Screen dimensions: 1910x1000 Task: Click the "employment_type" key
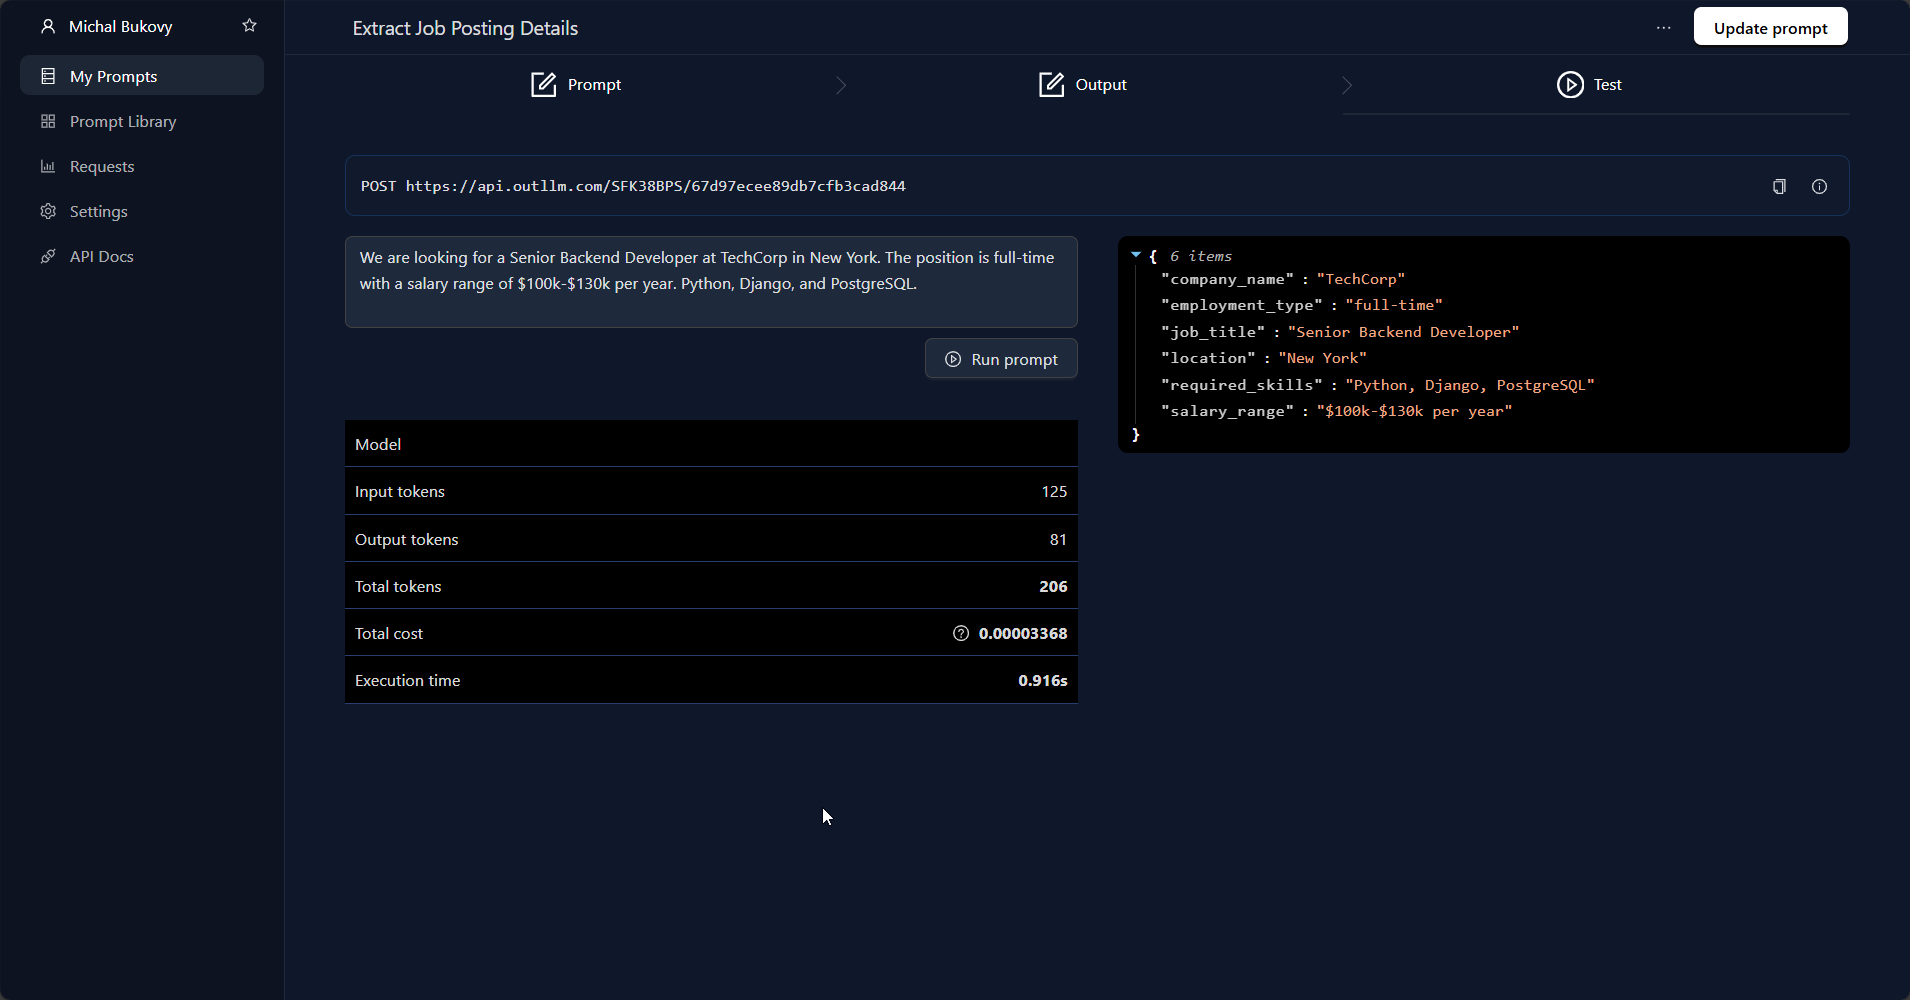(x=1241, y=305)
